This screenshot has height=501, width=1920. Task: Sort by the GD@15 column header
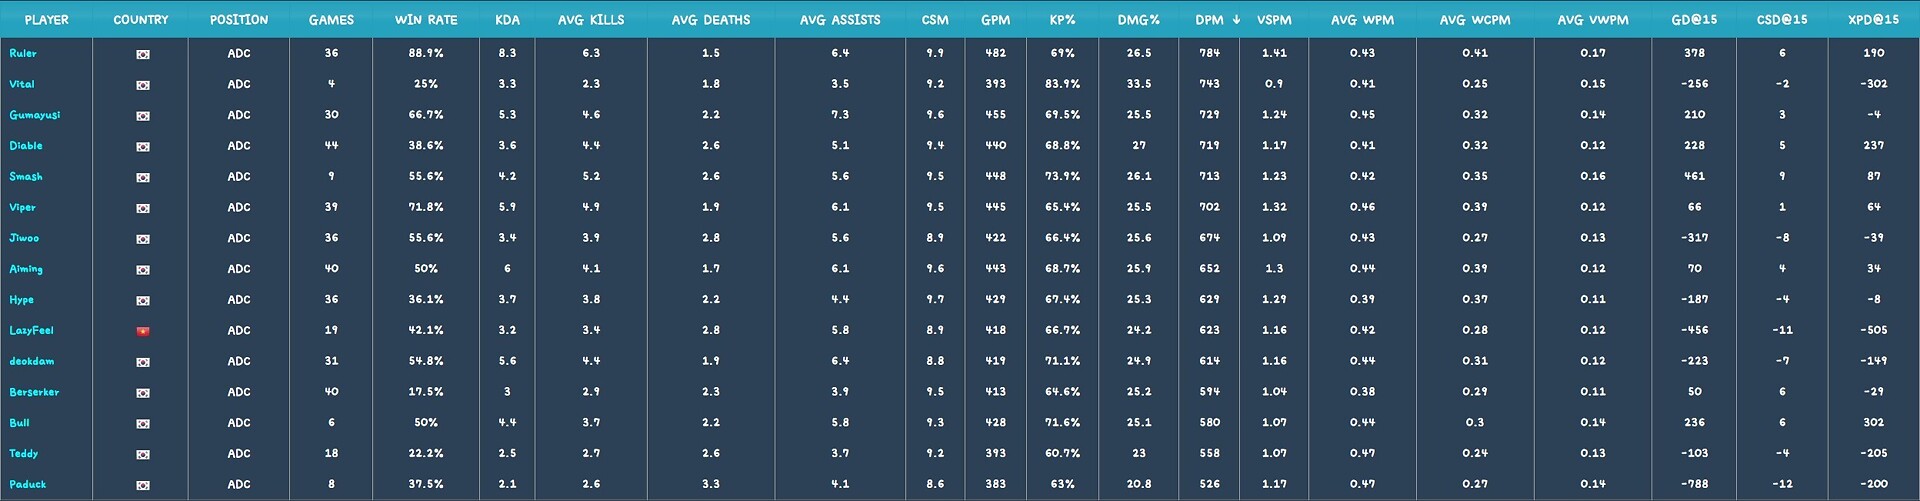[x=1694, y=19]
